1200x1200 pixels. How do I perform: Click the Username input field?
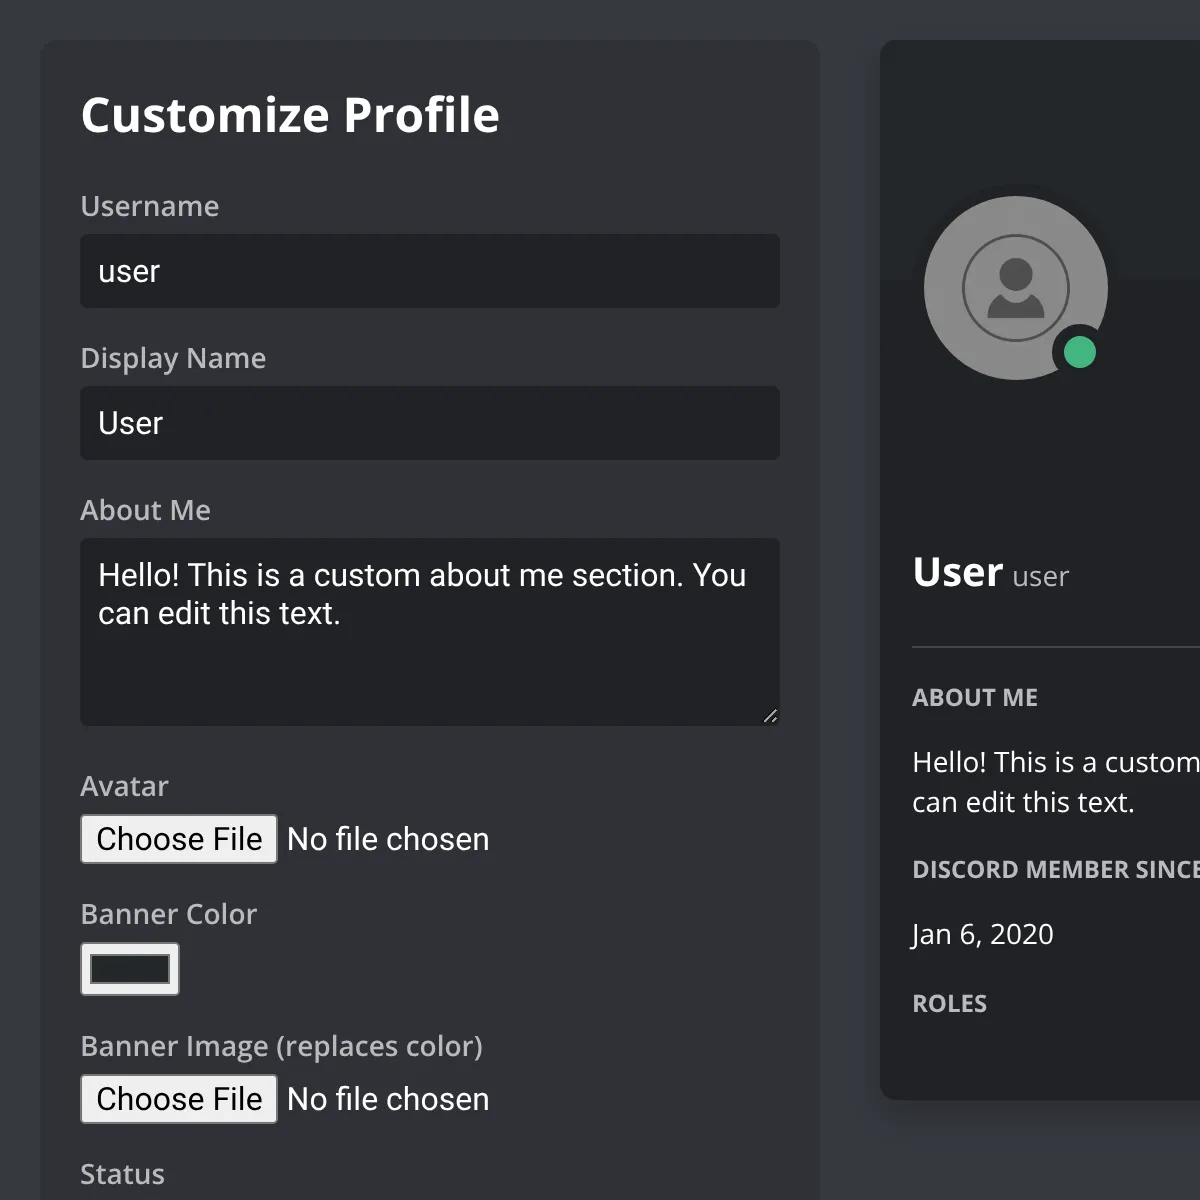430,271
